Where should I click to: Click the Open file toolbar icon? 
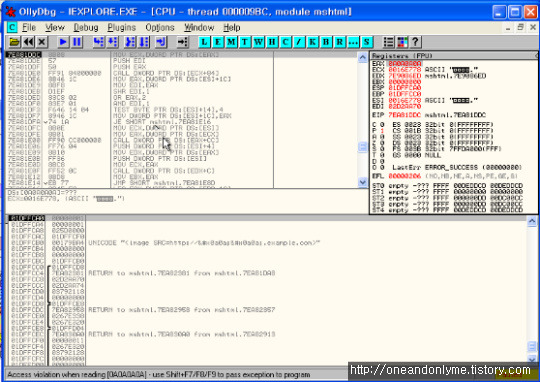tap(14, 42)
